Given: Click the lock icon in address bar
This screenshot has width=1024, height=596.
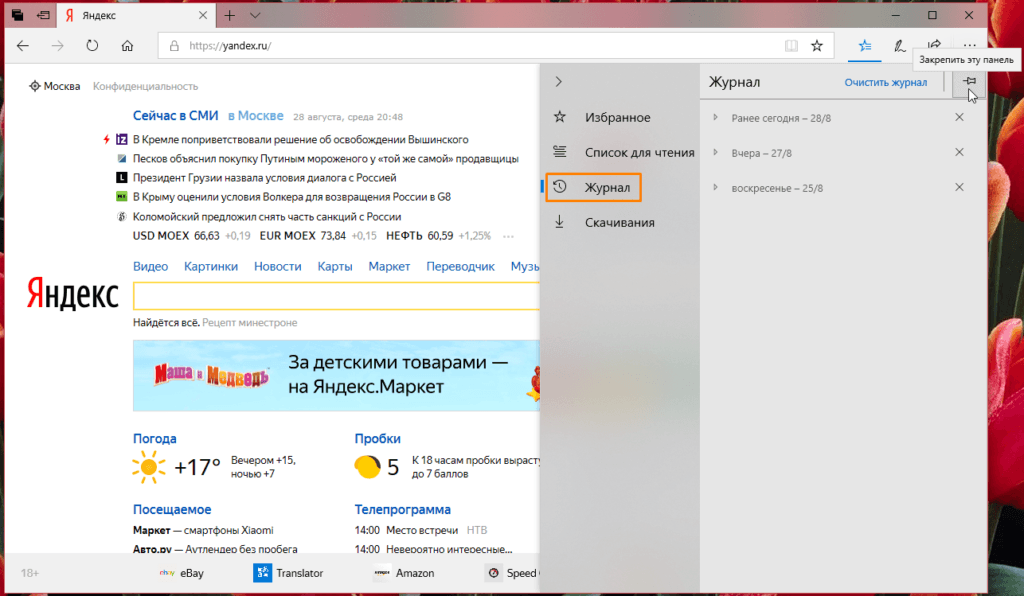Looking at the screenshot, I should (174, 46).
